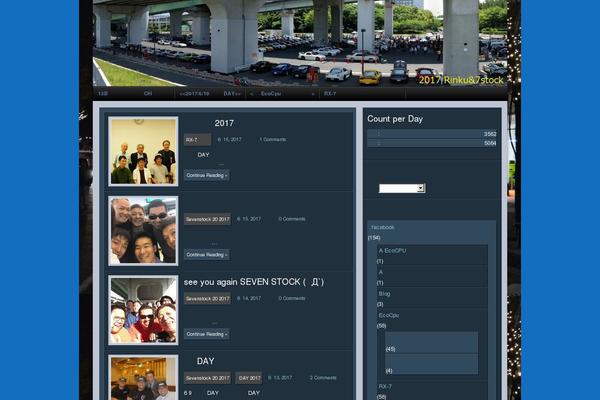Screen dimensions: 600x400
Task: Open the thumbnail of the see you again post
Action: click(x=143, y=310)
